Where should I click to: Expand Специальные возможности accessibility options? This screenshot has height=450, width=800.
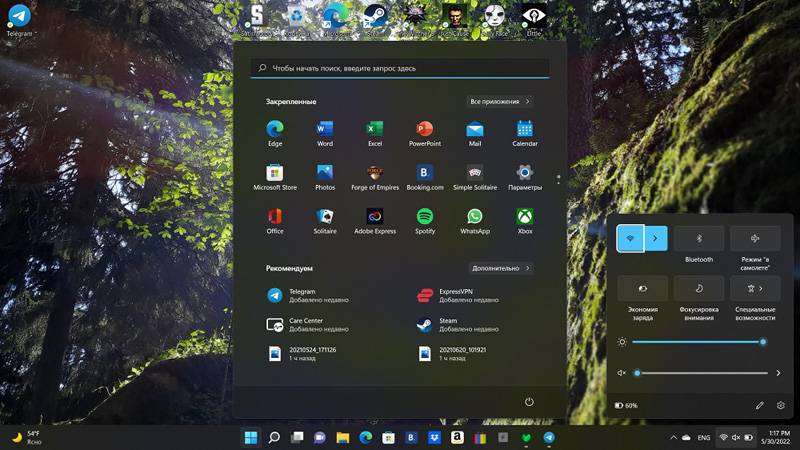[755, 288]
